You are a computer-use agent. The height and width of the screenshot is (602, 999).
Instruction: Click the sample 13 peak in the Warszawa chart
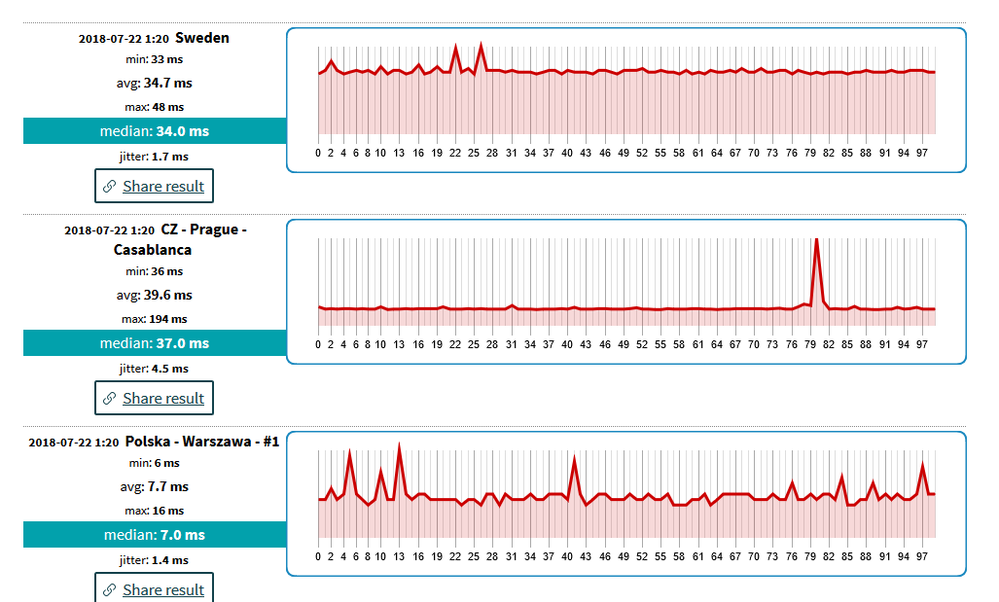click(x=399, y=446)
